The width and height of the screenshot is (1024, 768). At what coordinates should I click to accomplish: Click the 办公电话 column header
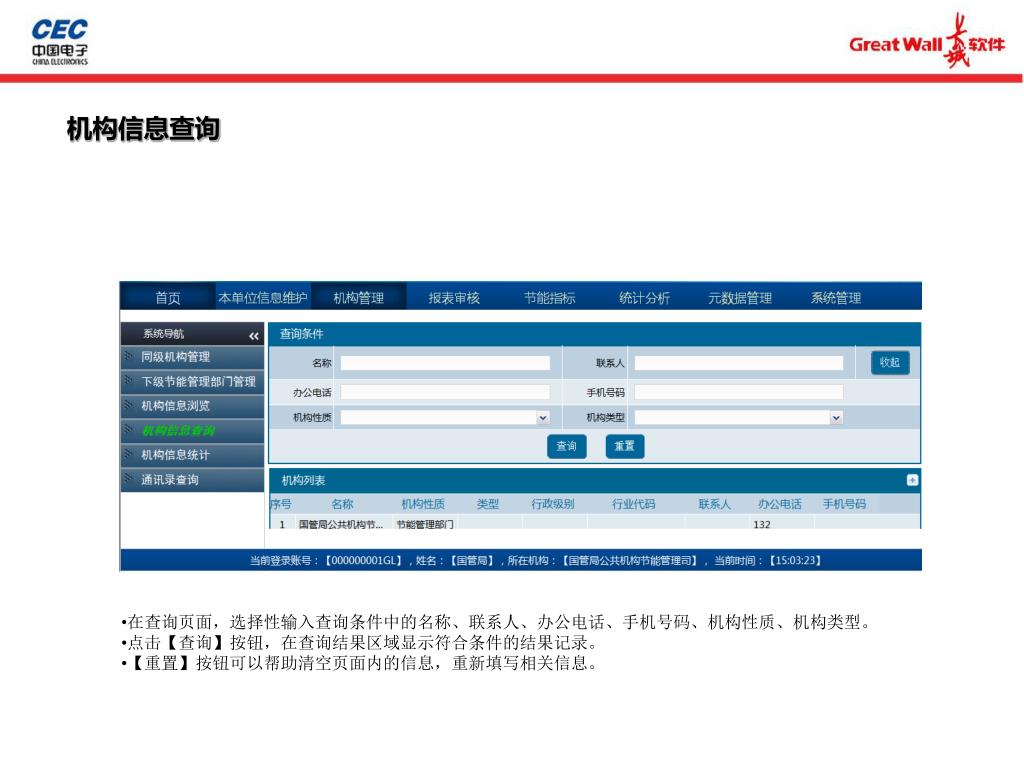tap(780, 504)
